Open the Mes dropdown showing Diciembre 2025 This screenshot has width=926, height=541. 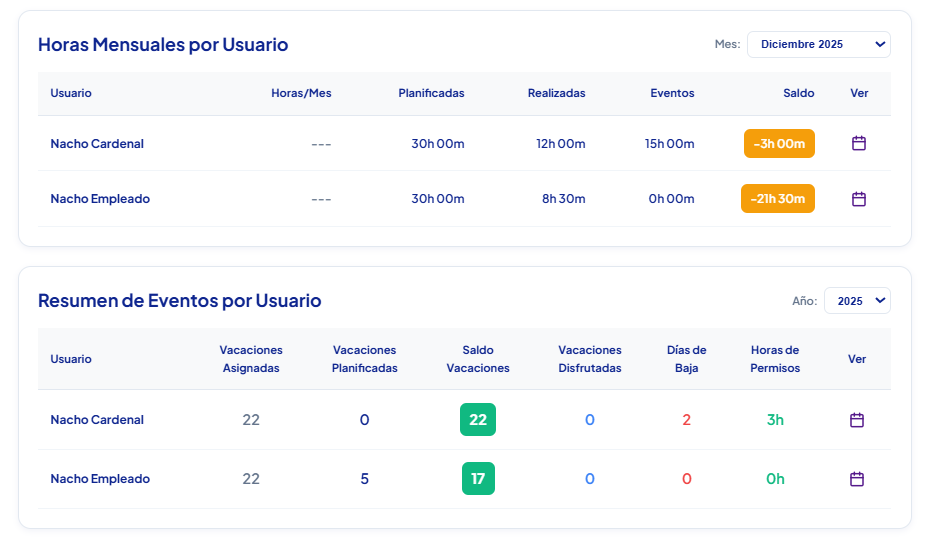[819, 44]
